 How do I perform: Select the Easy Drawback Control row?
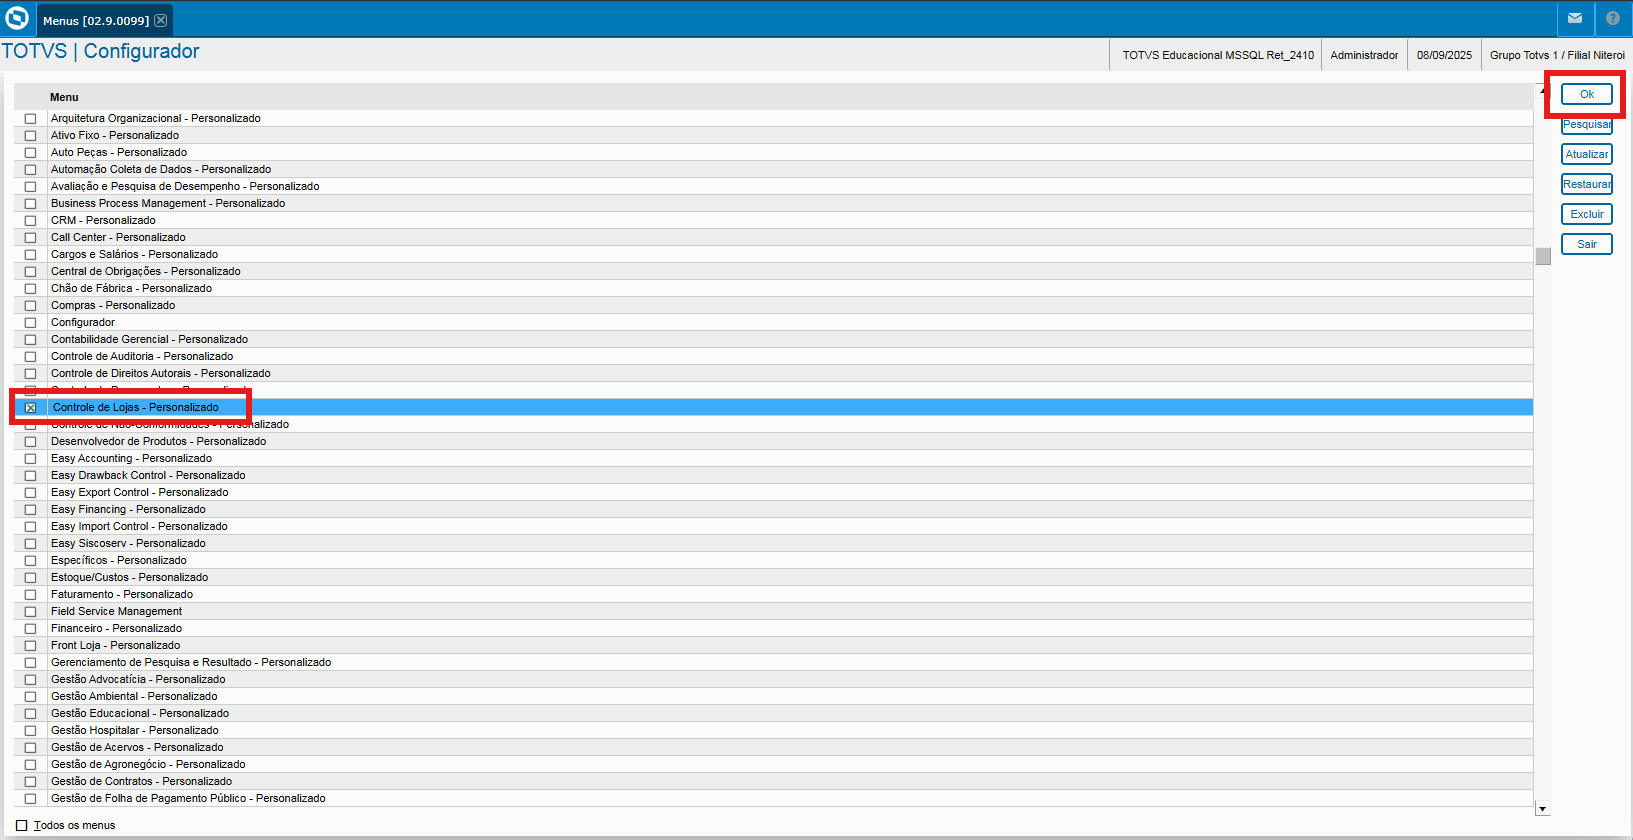pos(773,476)
